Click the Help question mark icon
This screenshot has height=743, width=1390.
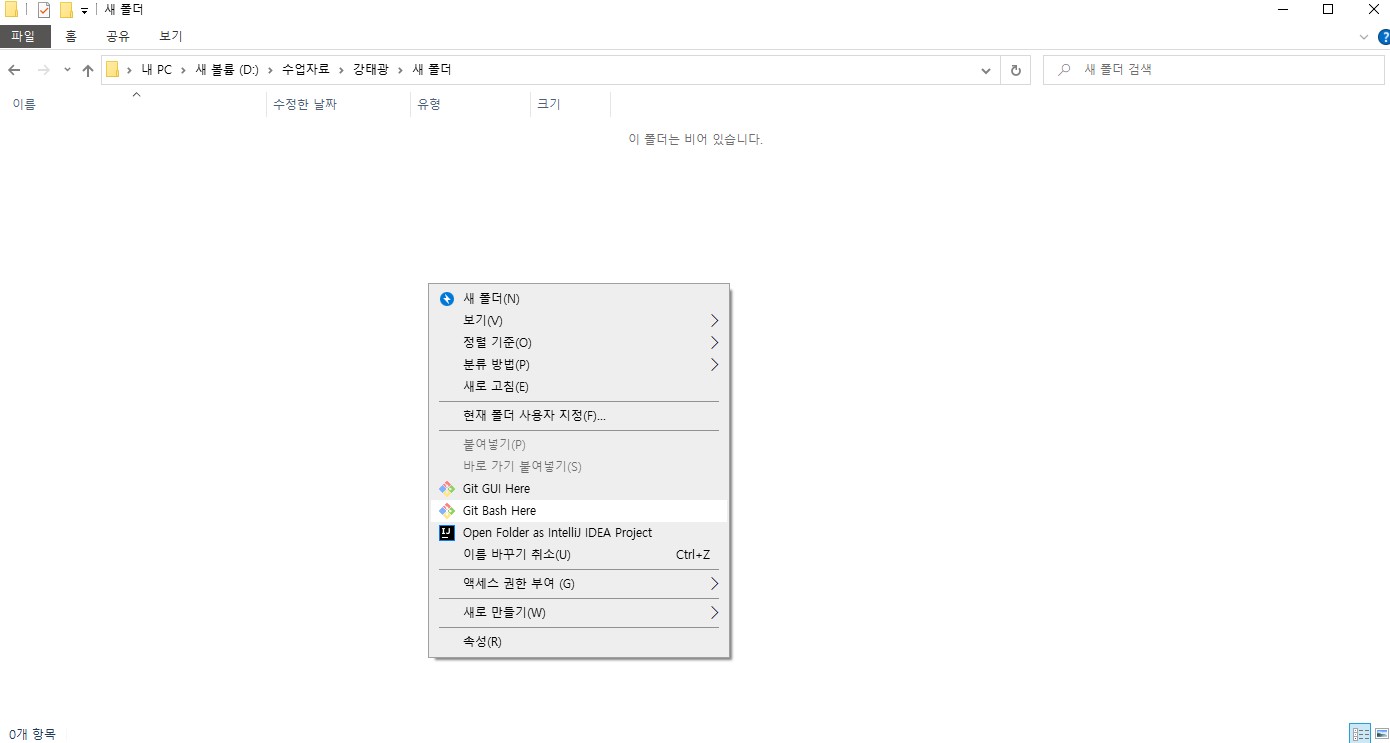pyautogui.click(x=1383, y=37)
